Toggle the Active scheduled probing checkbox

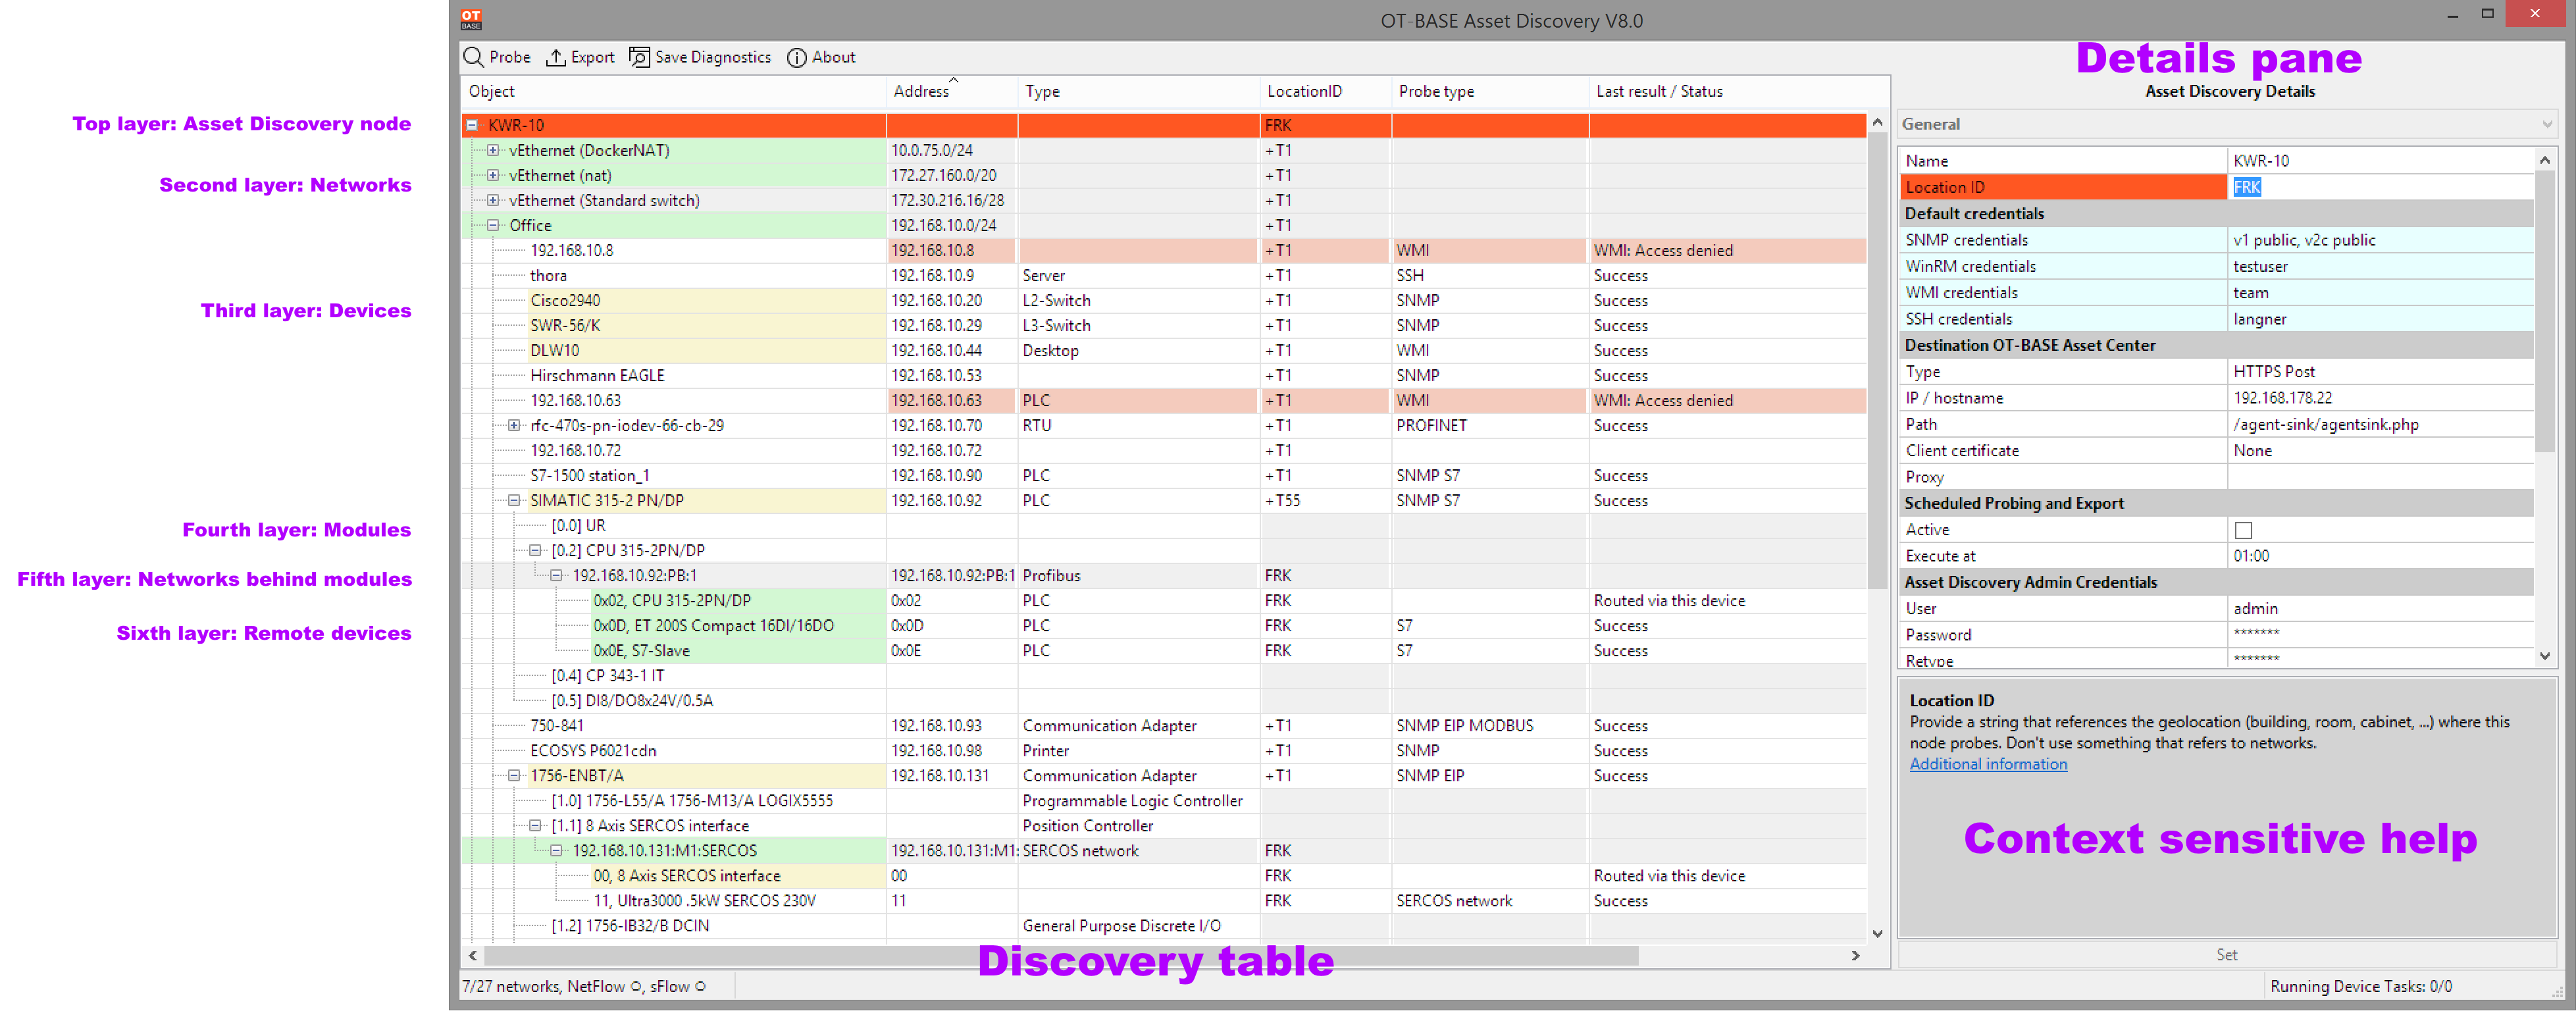coord(2243,530)
